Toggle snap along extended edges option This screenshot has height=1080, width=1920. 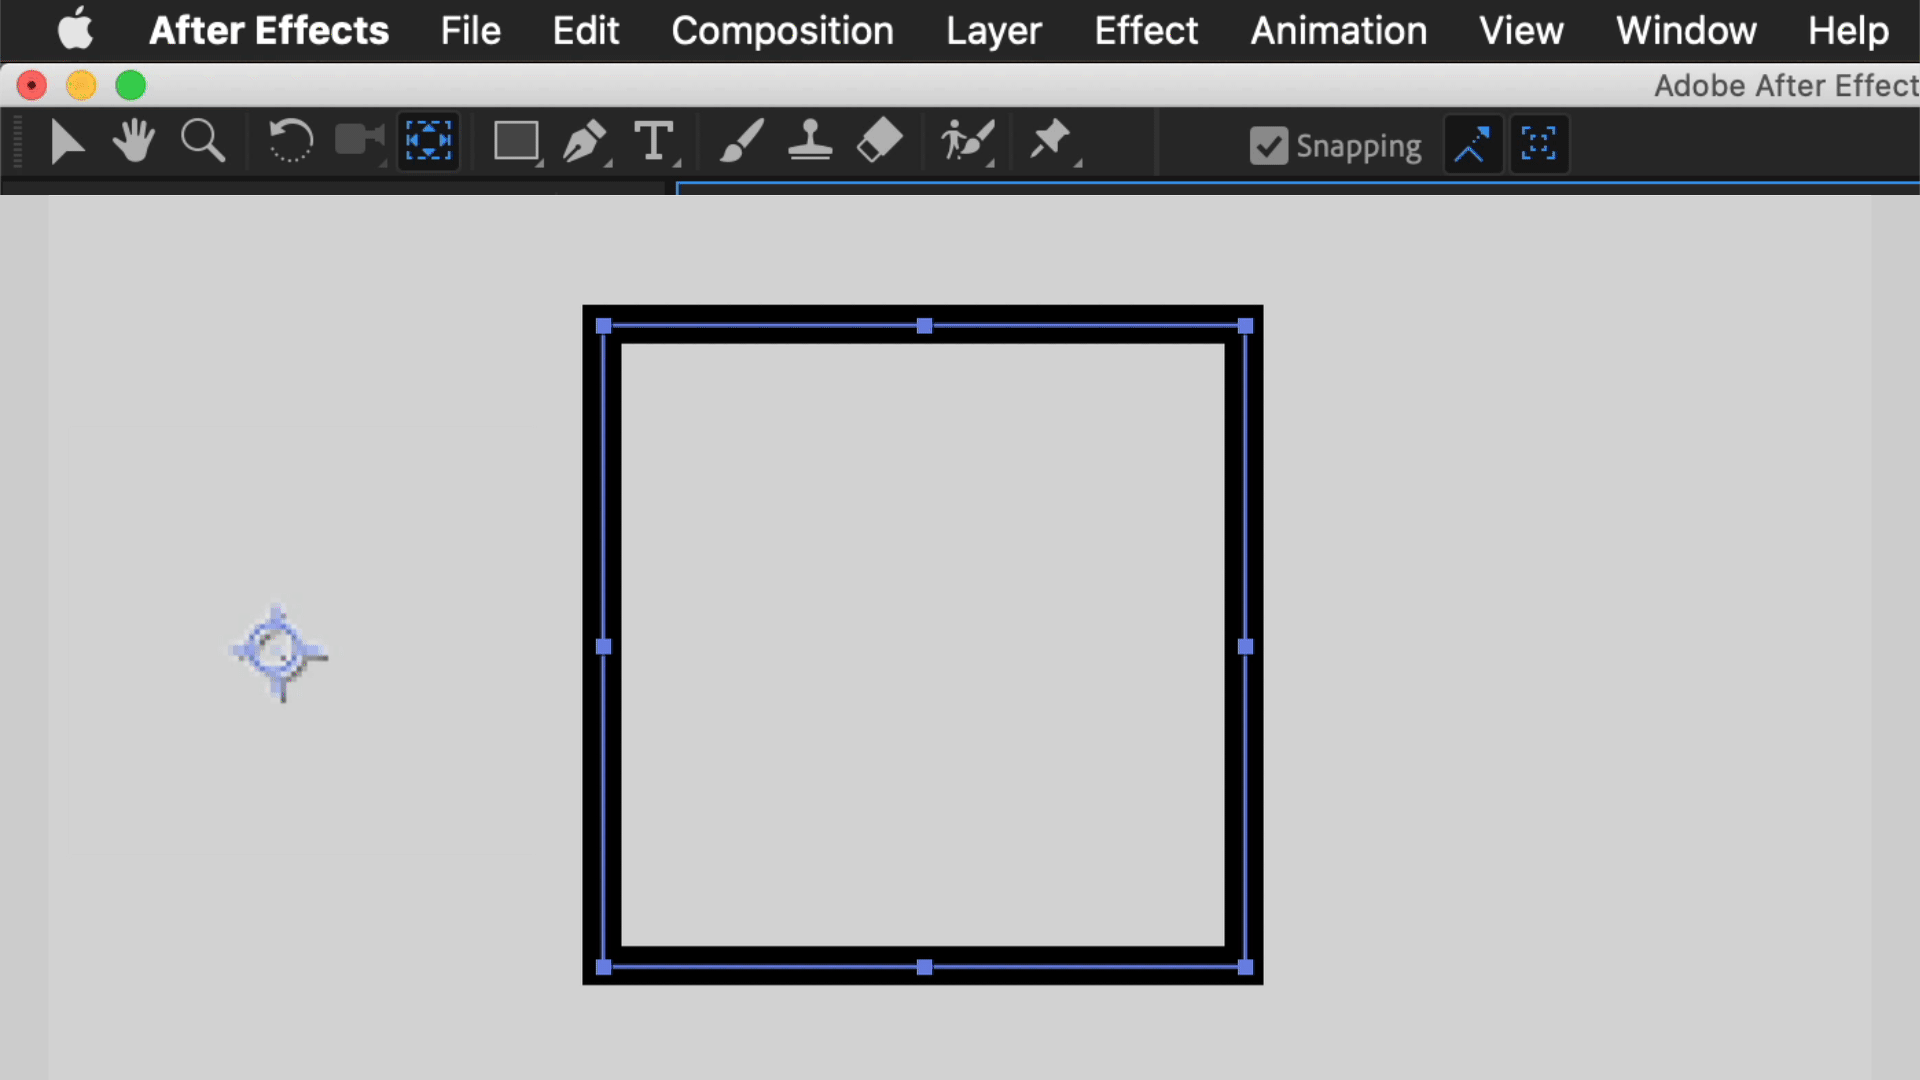(1472, 145)
